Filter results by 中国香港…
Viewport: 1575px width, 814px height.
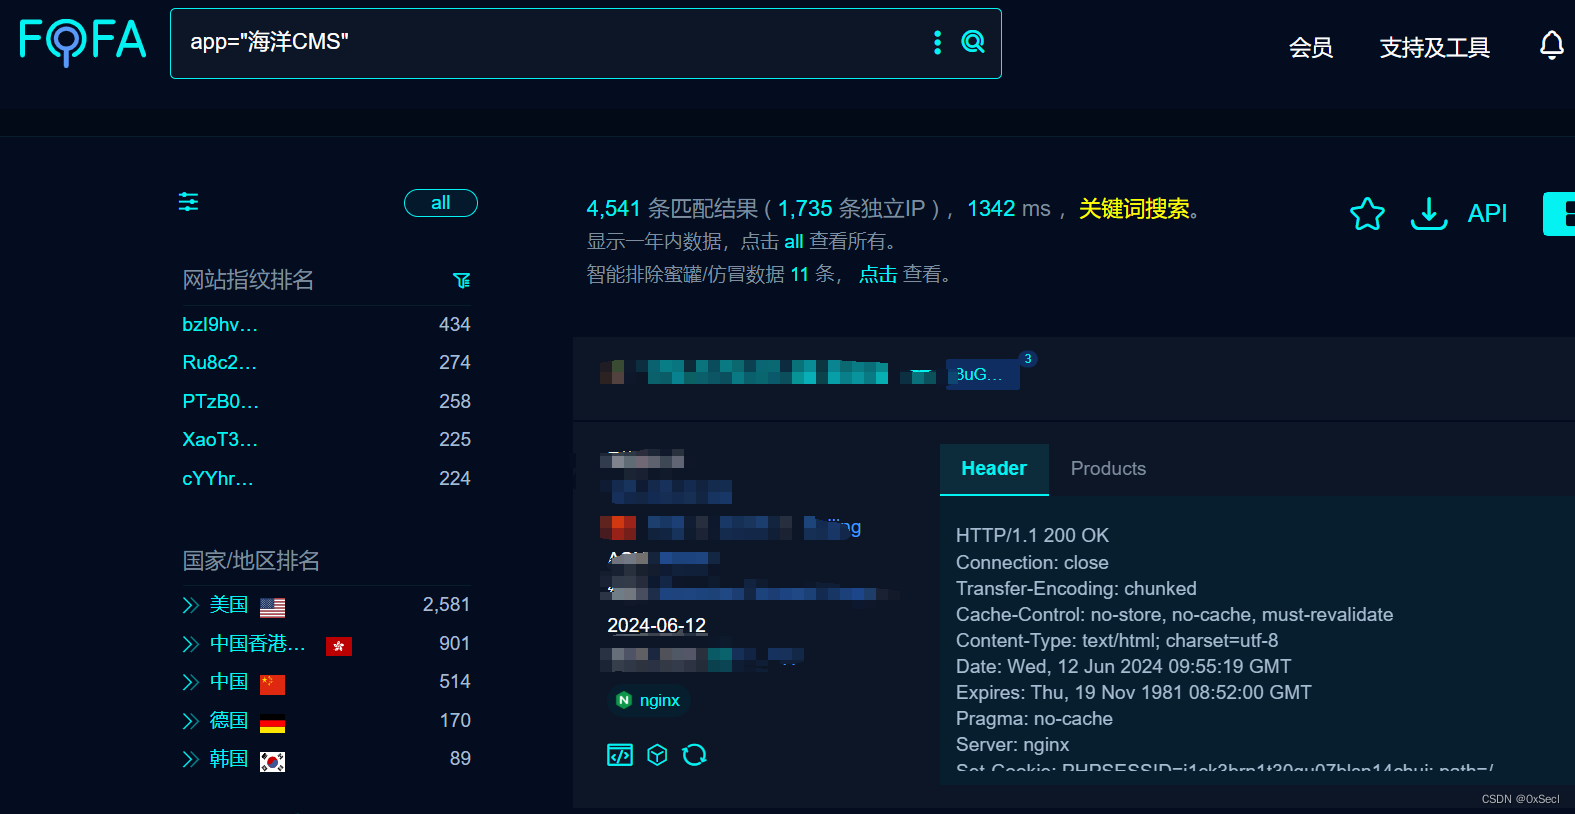click(258, 644)
